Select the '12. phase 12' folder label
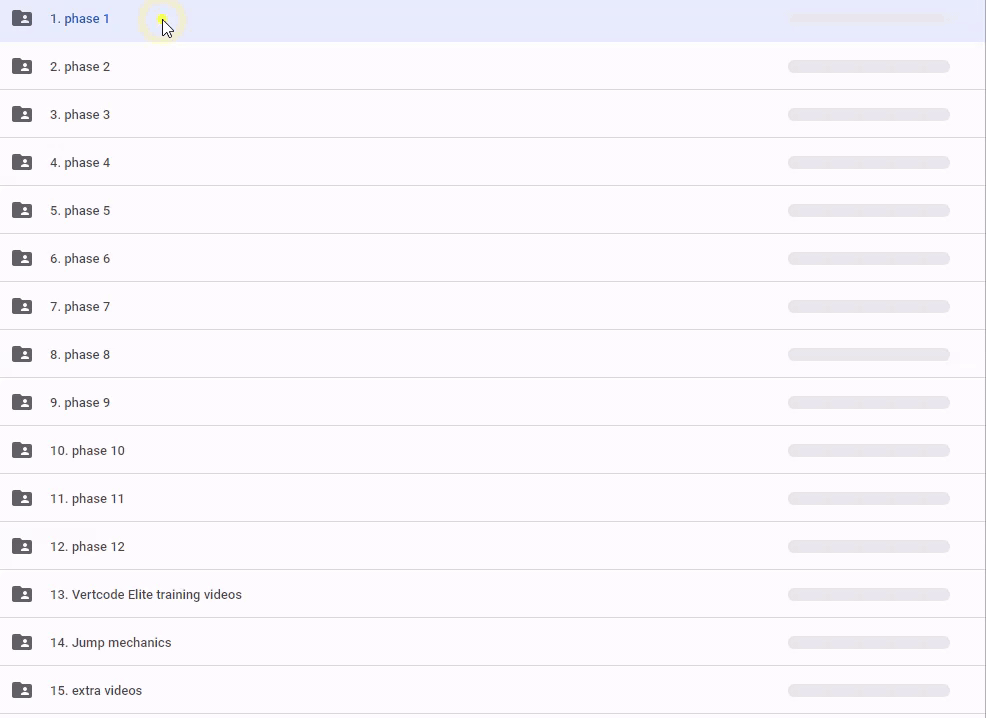 (x=87, y=547)
